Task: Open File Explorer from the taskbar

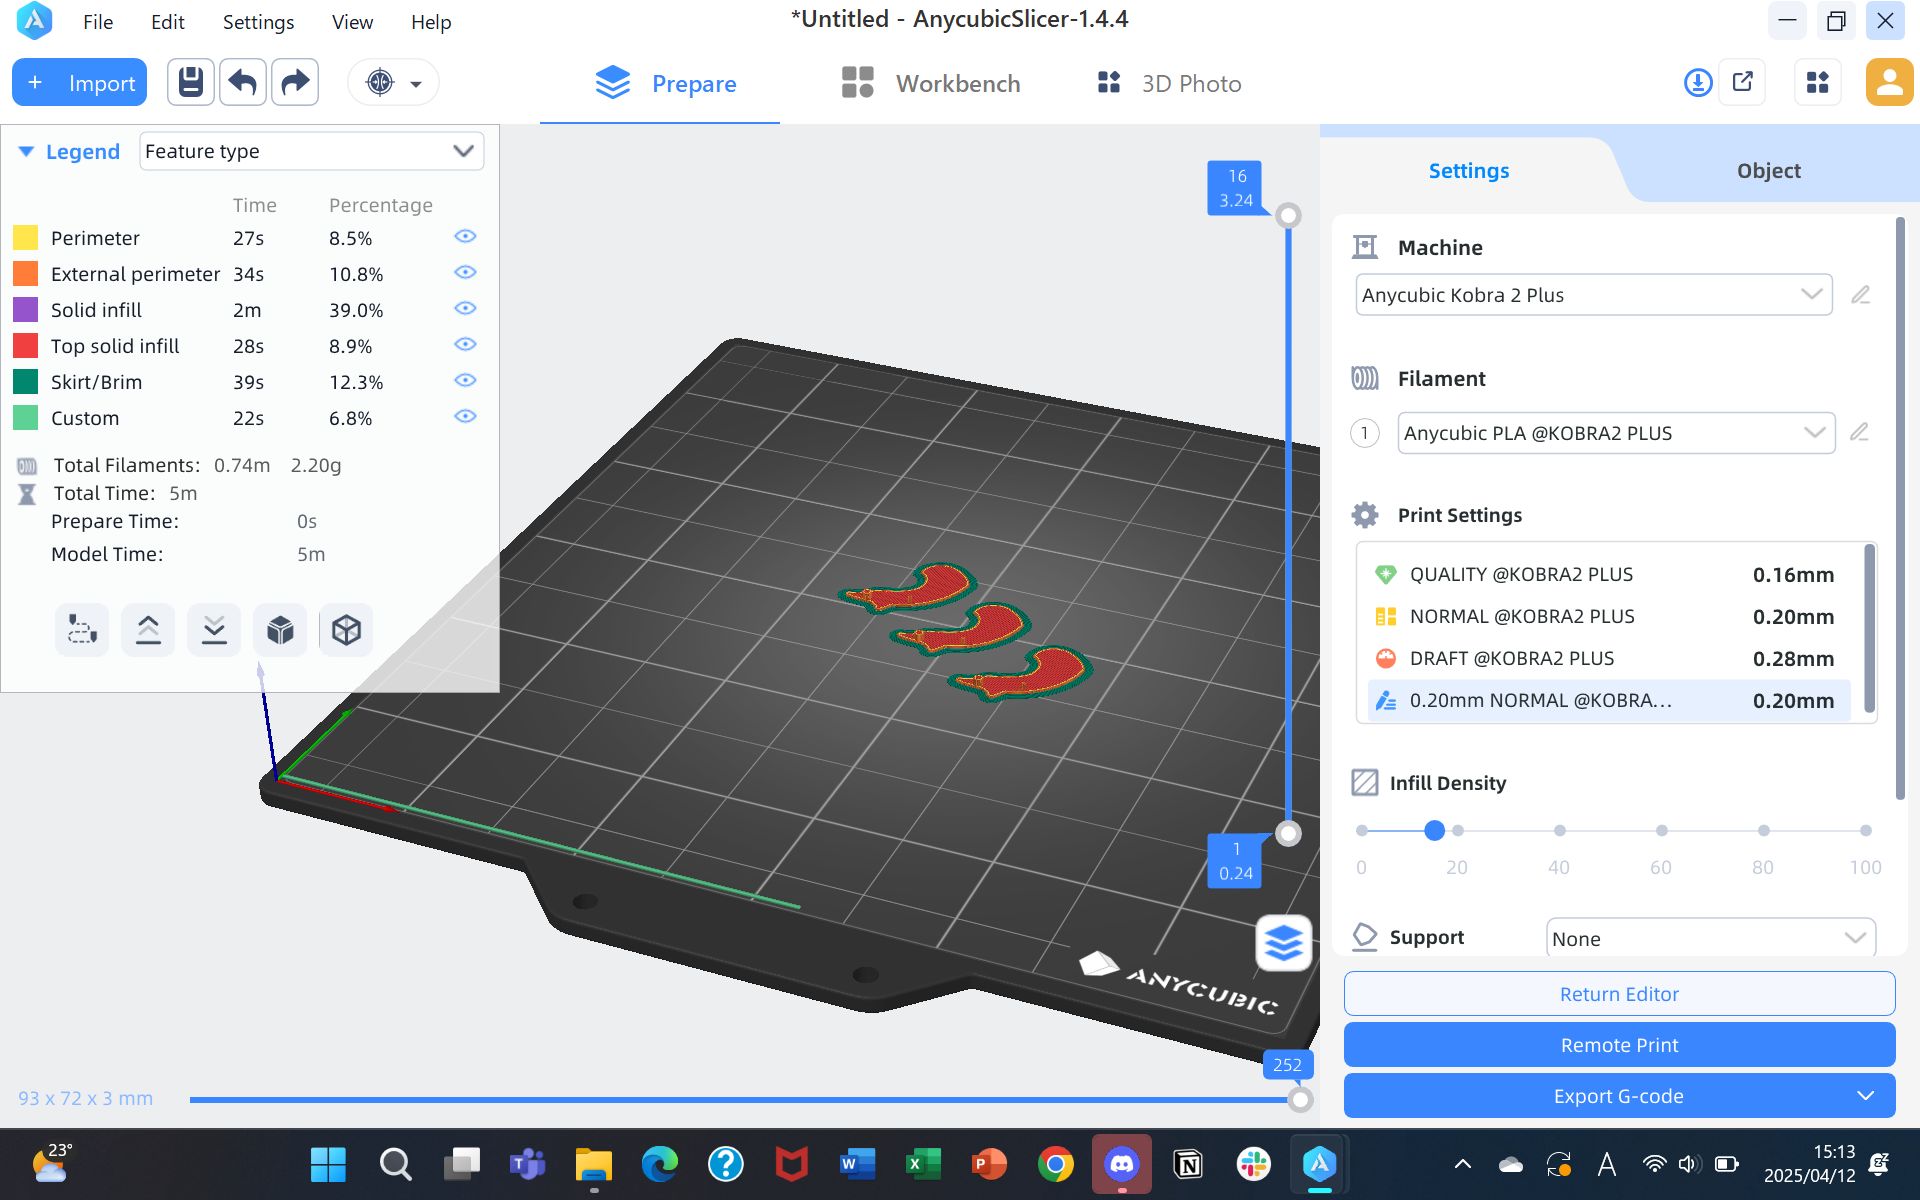Action: pyautogui.click(x=594, y=1164)
